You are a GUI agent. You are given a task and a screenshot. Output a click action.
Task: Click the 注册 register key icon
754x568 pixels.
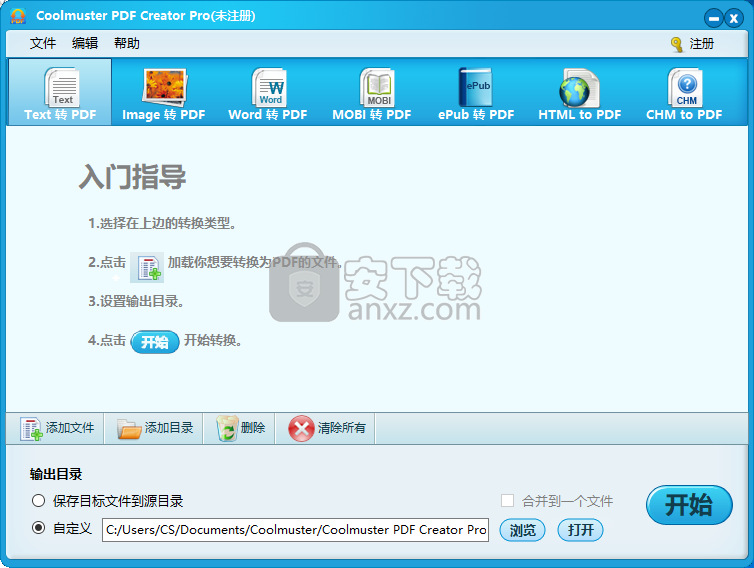tap(677, 44)
